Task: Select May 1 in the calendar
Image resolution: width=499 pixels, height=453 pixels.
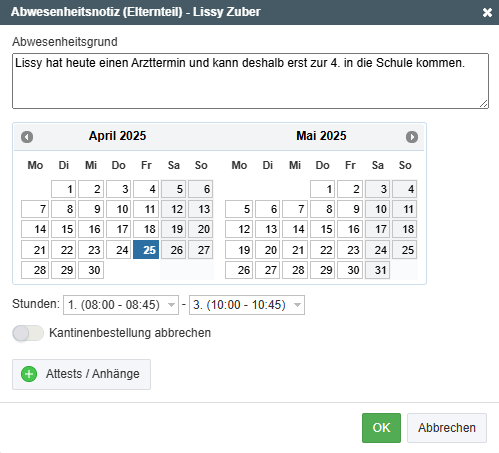Action: 322,189
